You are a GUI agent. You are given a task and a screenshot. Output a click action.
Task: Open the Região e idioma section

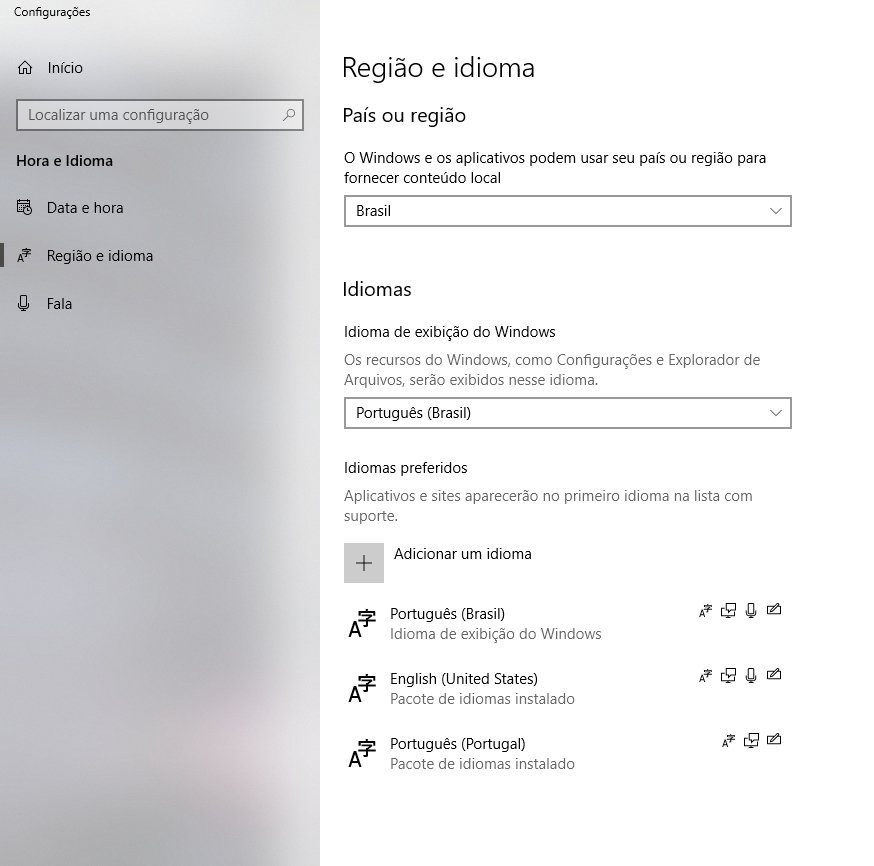[x=100, y=256]
